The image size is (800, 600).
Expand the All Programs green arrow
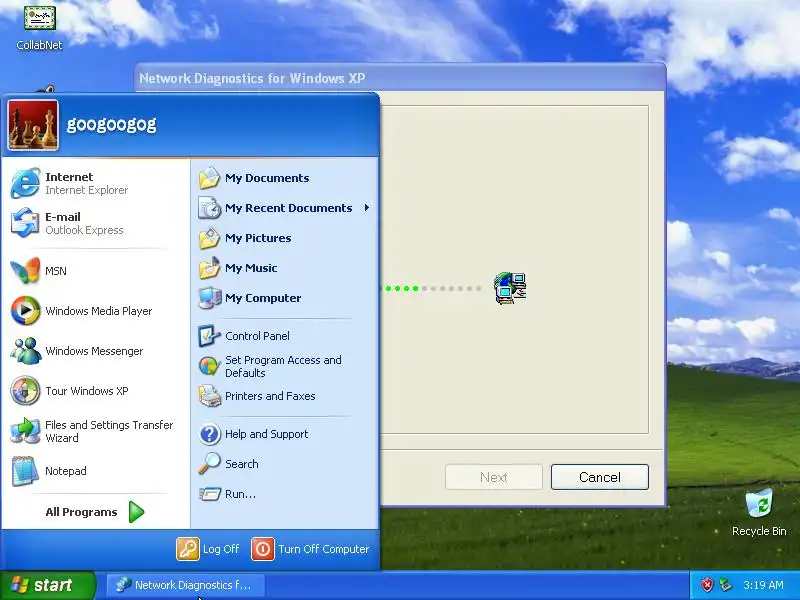click(136, 512)
